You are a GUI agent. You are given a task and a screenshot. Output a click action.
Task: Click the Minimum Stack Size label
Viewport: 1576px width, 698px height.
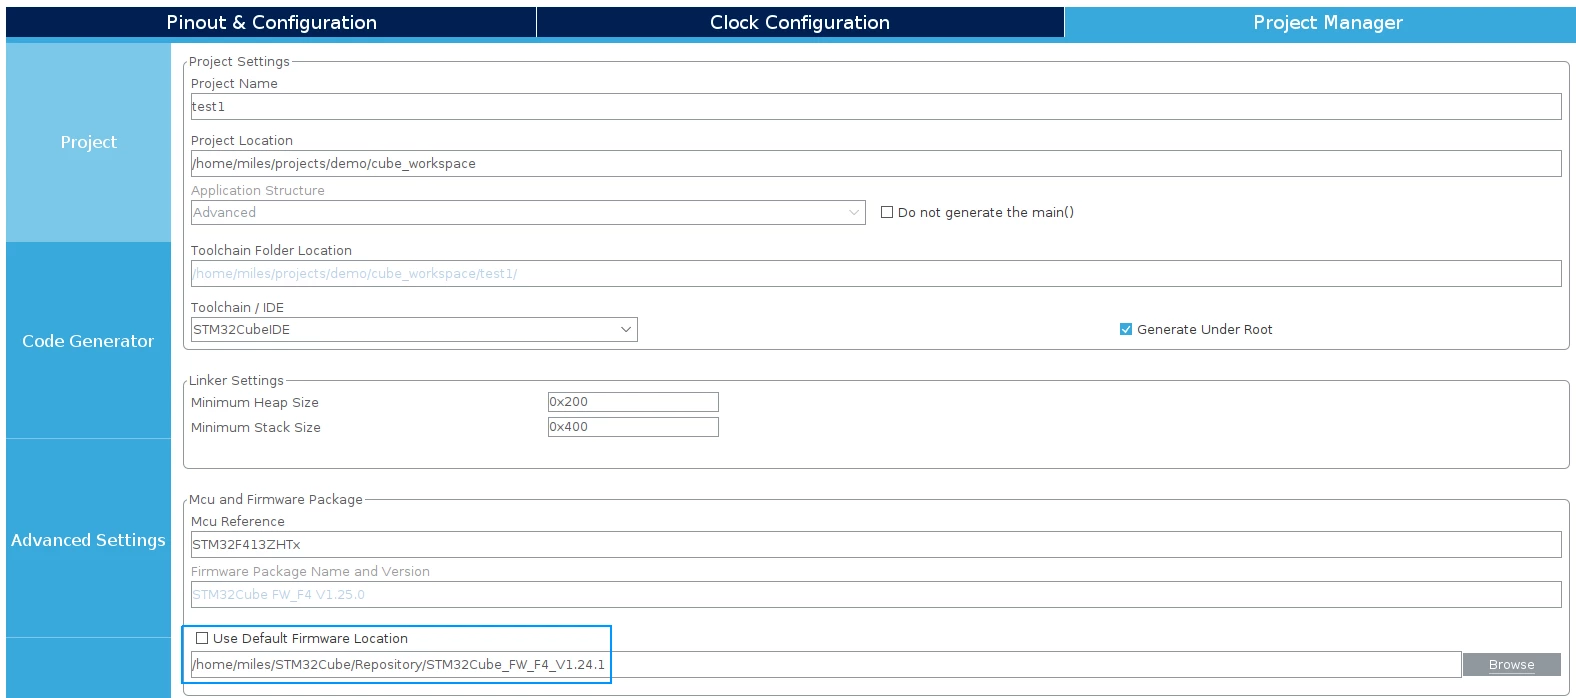point(256,427)
